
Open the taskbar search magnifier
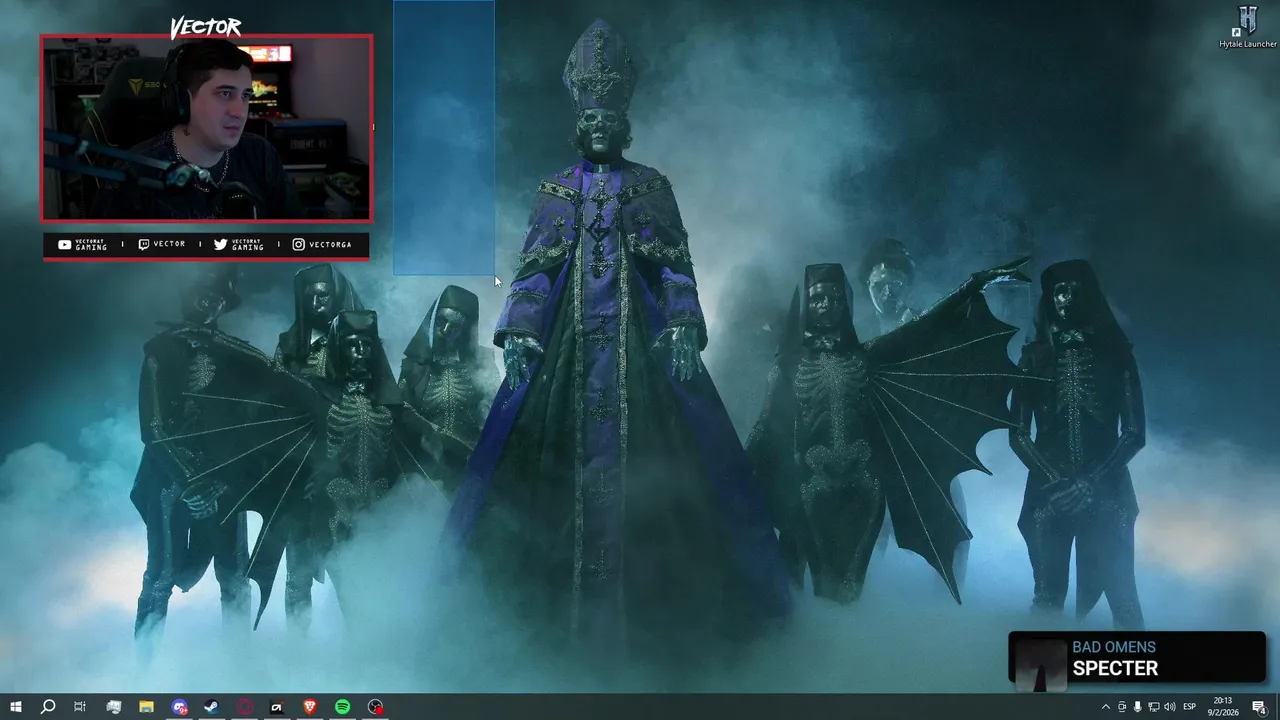click(47, 707)
